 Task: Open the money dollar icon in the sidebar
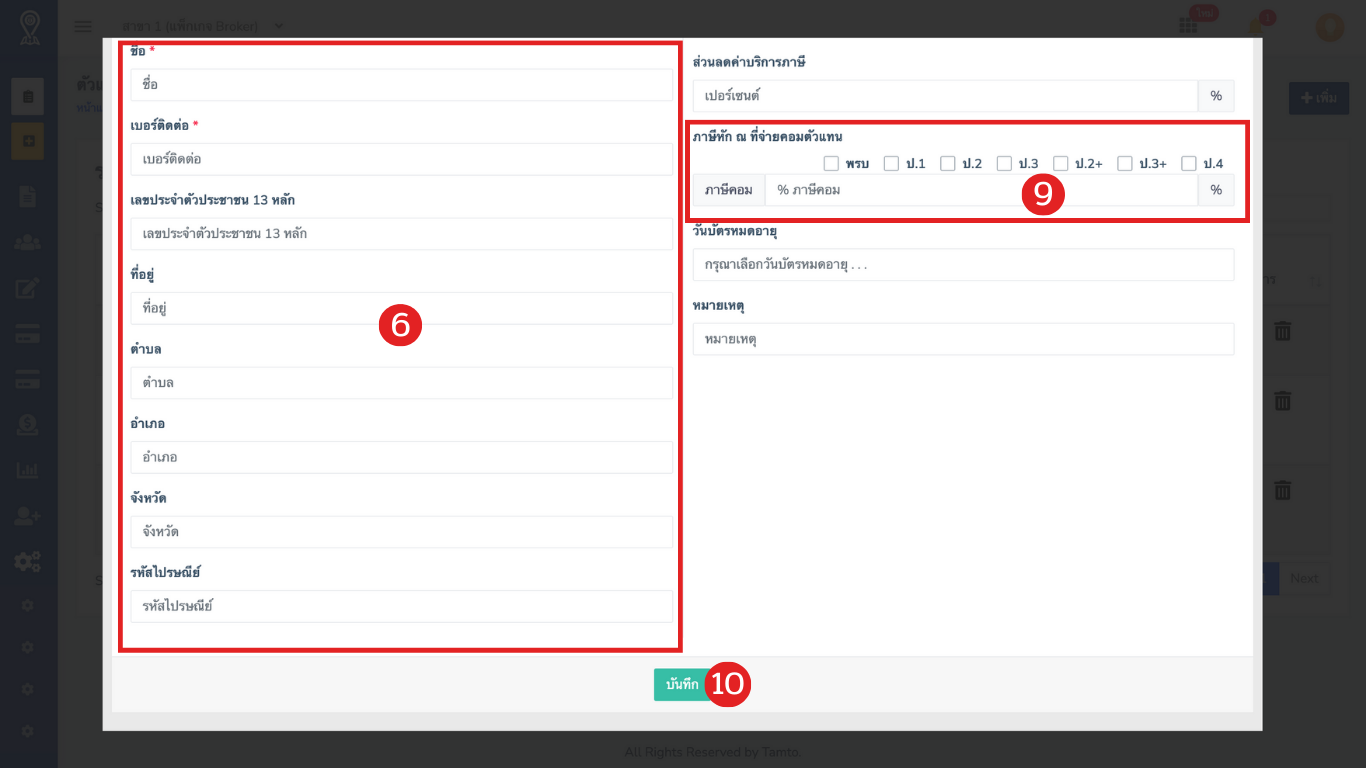tap(28, 425)
